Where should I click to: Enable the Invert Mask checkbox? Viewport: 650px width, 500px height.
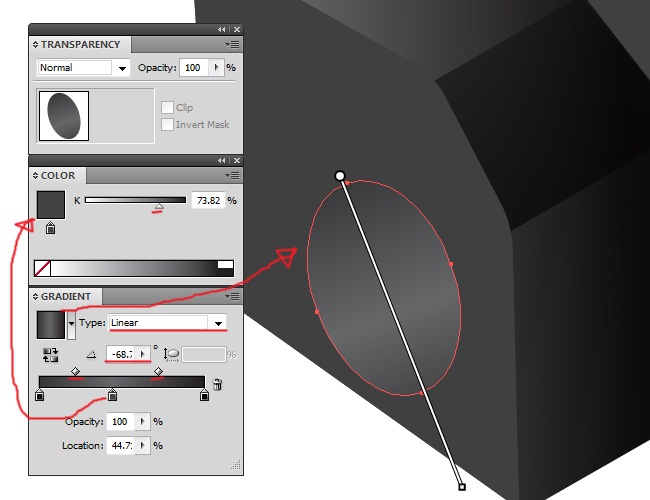(167, 124)
